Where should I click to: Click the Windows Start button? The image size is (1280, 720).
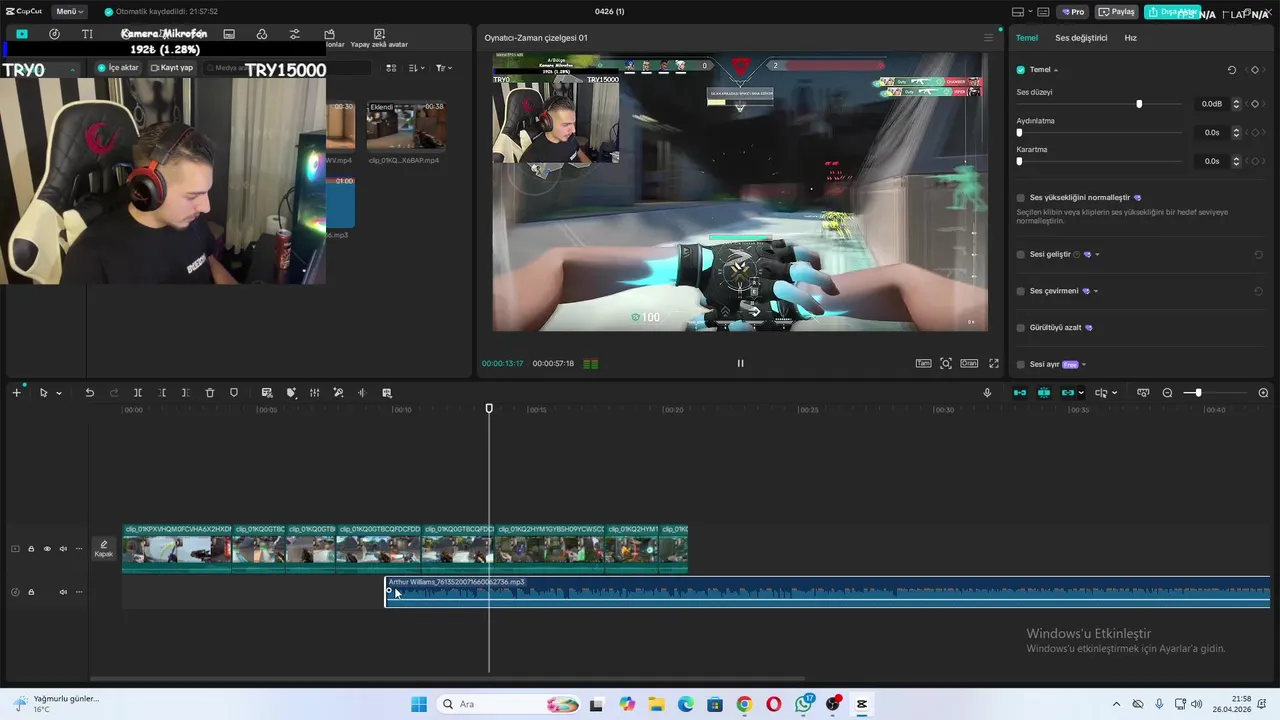coord(419,704)
